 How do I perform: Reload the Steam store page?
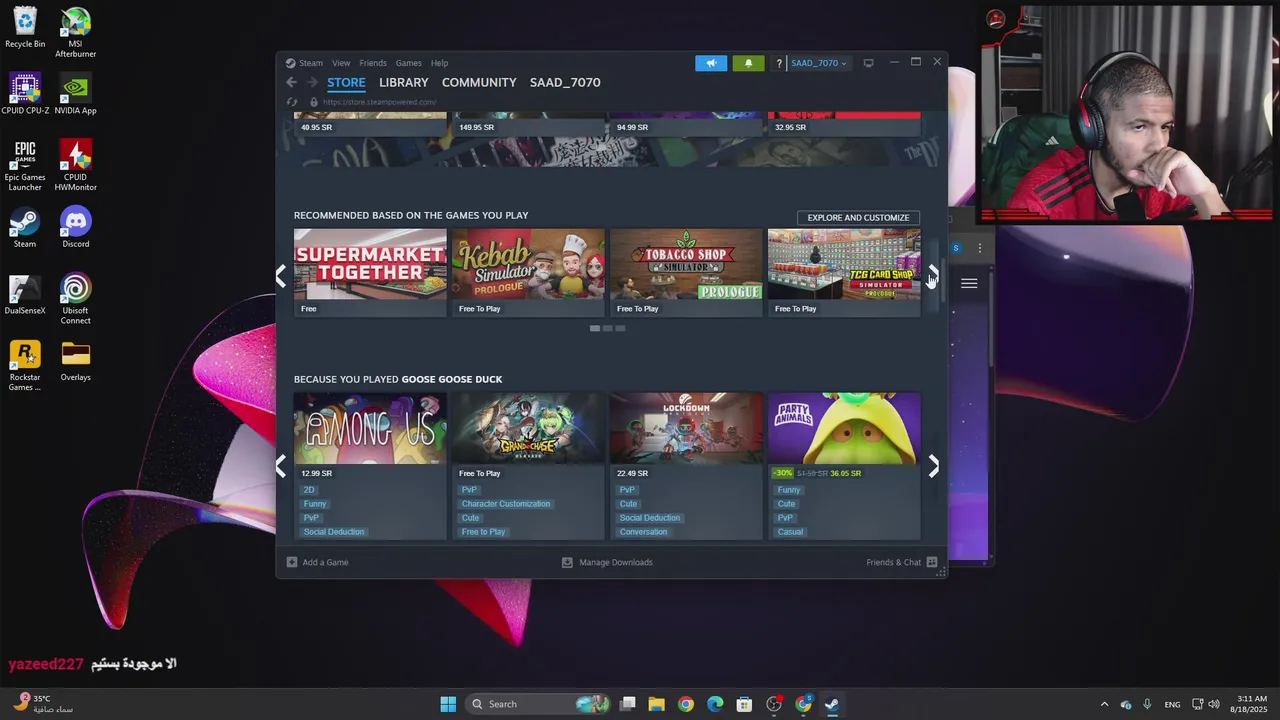coord(292,102)
